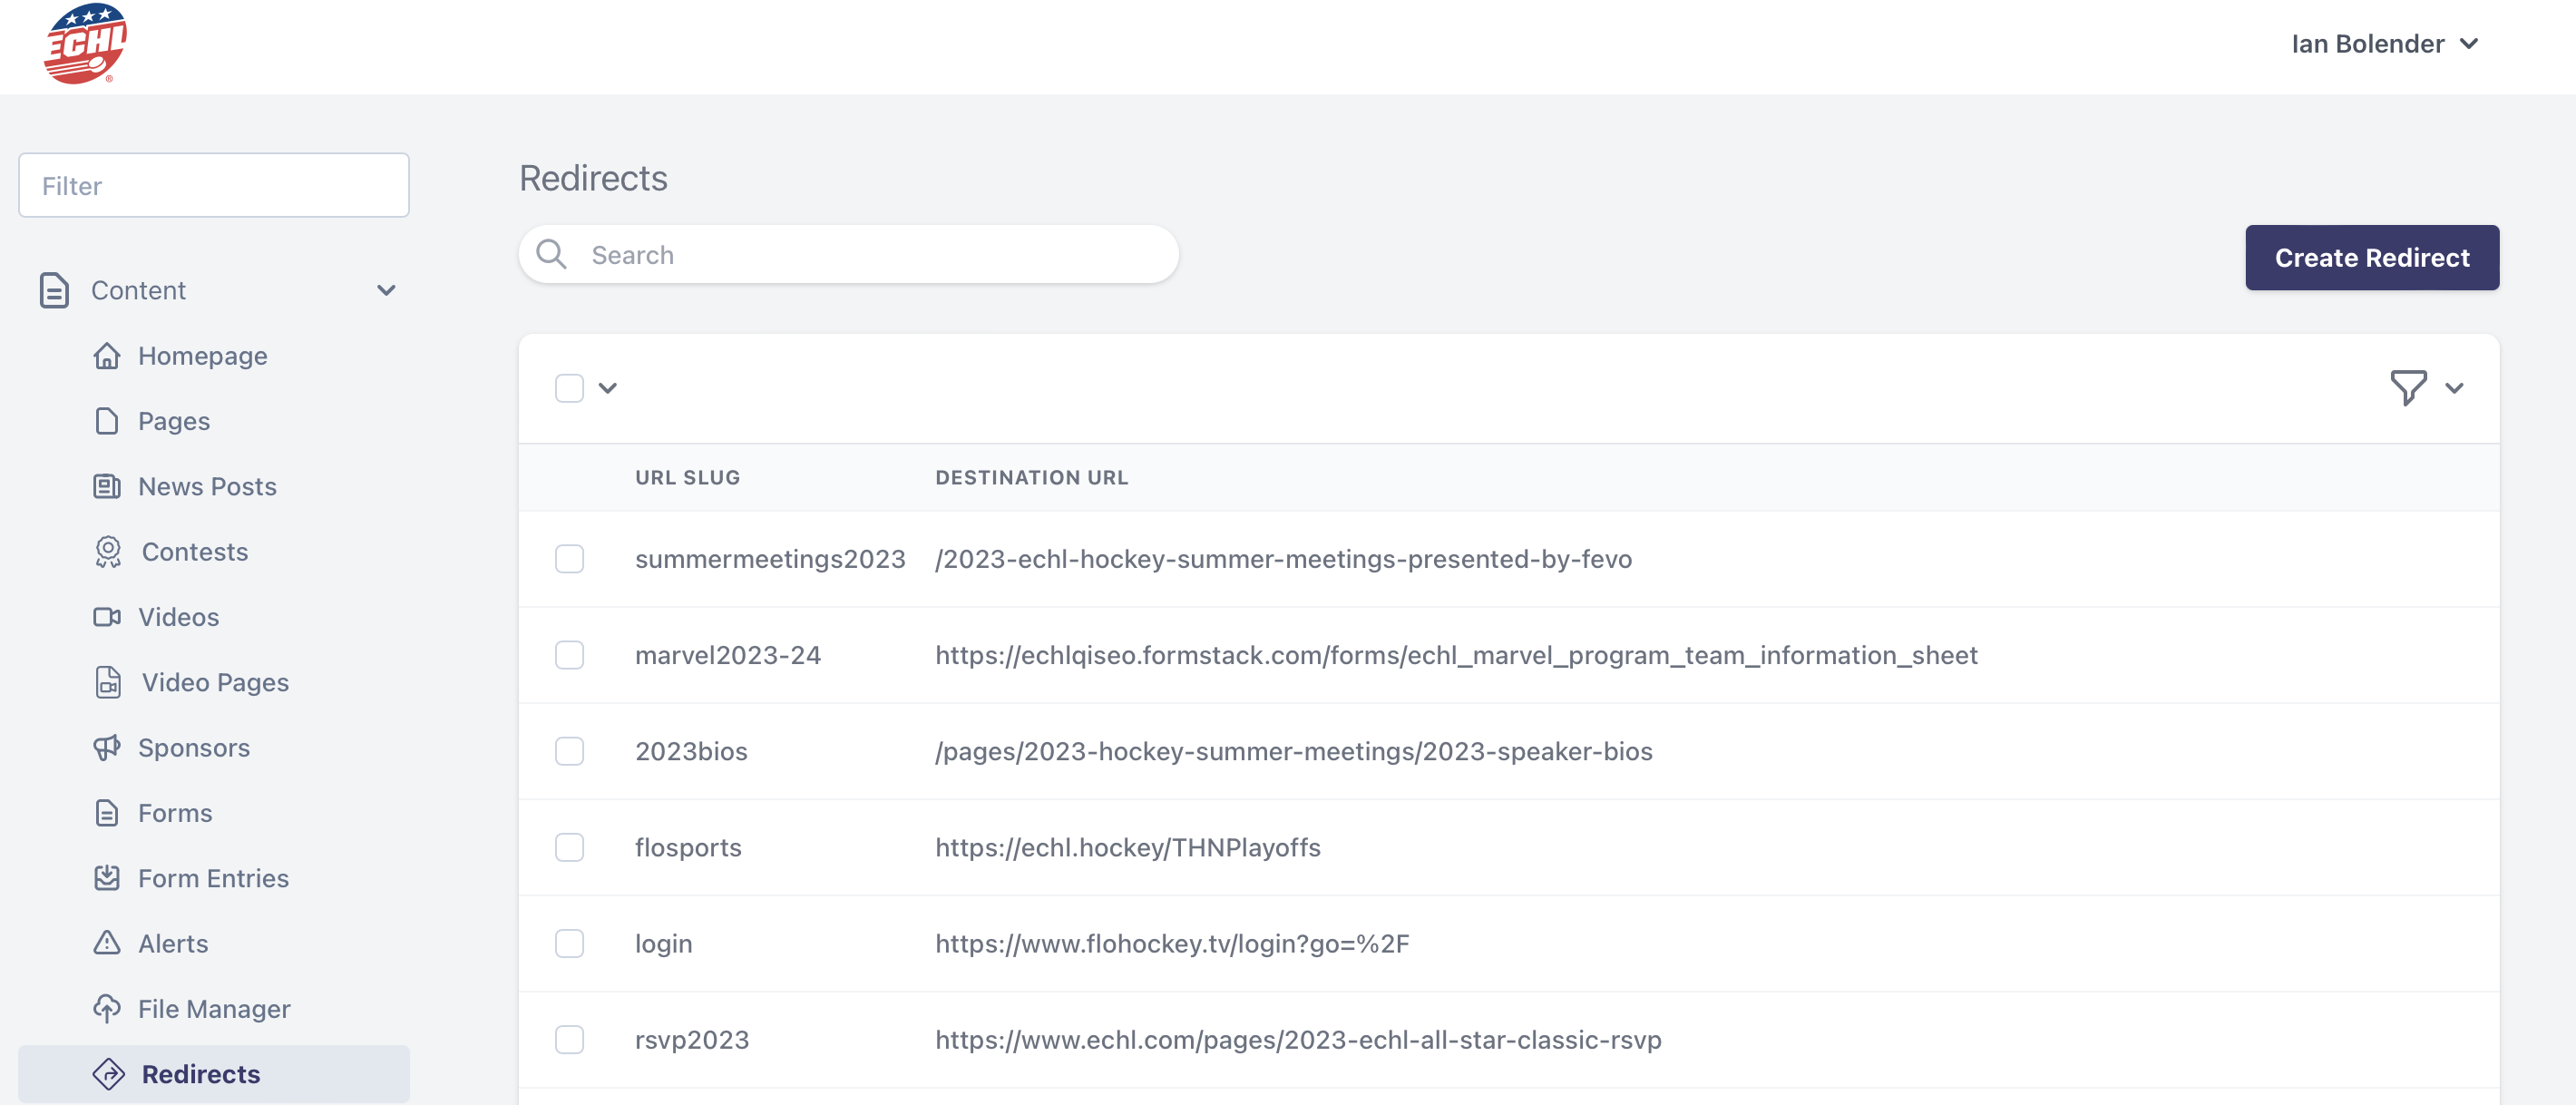Click the Redirects page heading
The height and width of the screenshot is (1105, 2576).
coord(593,178)
